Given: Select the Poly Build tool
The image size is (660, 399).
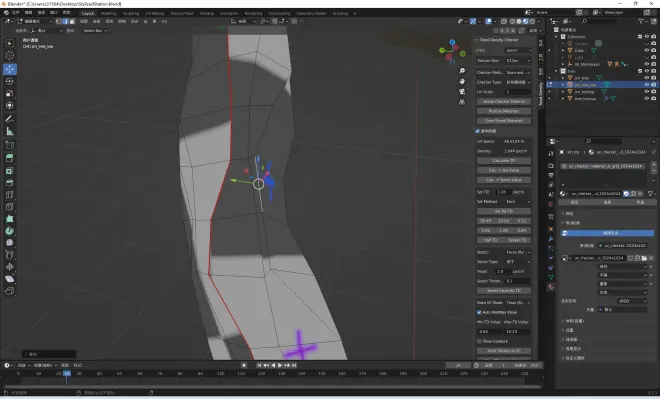Looking at the screenshot, I should pyautogui.click(x=10, y=219).
